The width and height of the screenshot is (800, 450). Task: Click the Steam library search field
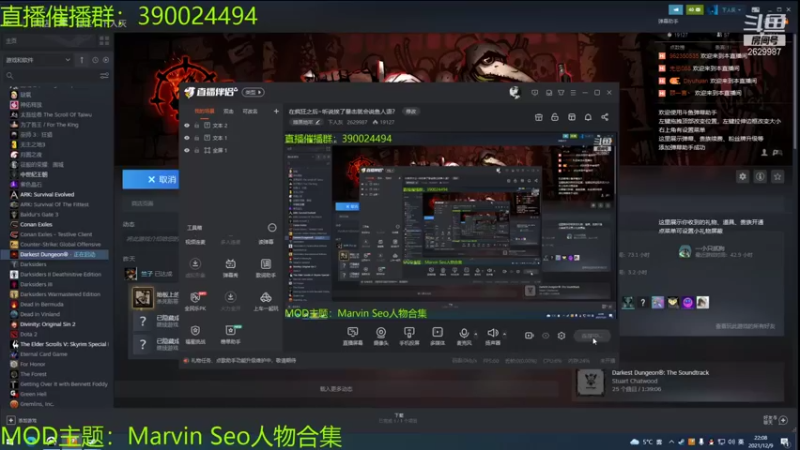[x=51, y=76]
